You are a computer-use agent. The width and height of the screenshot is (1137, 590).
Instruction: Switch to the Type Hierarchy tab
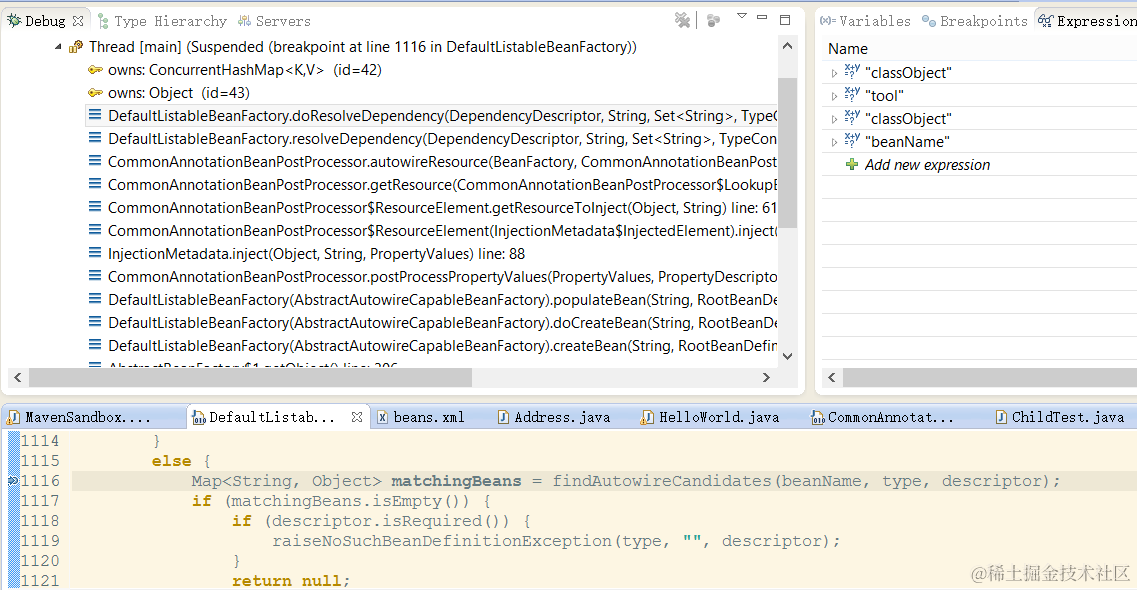[162, 21]
